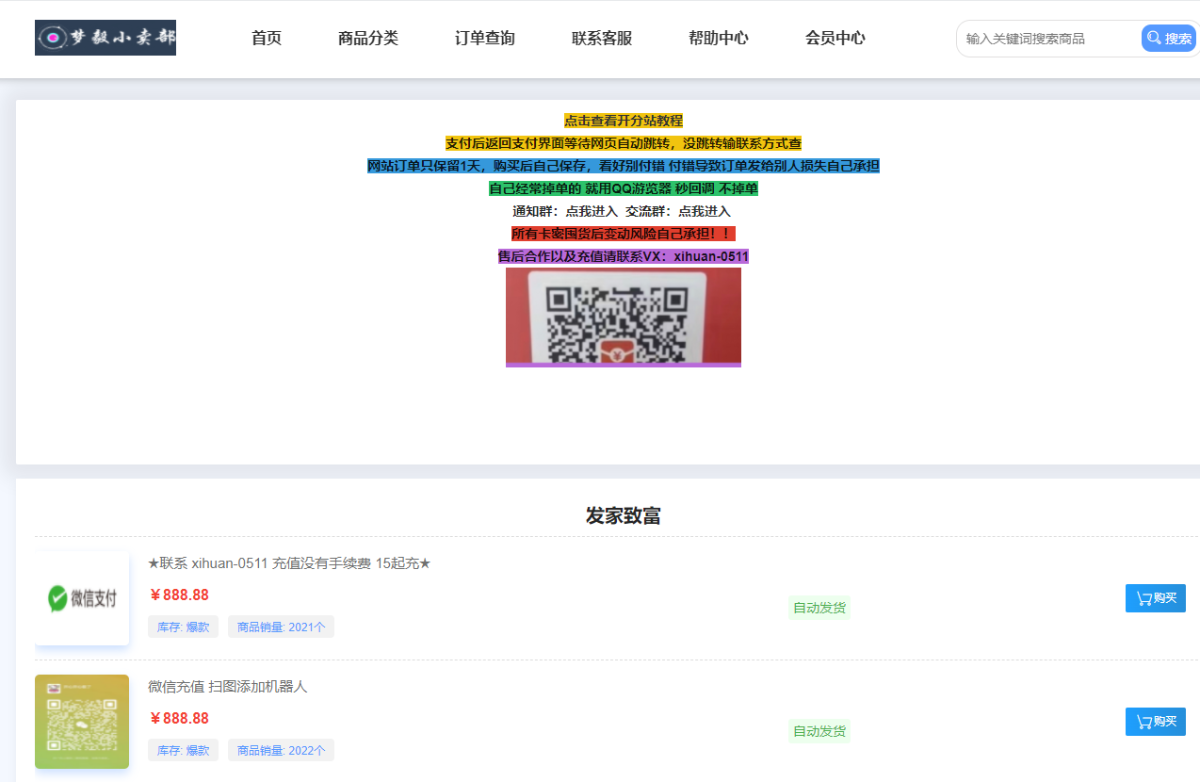The height and width of the screenshot is (782, 1200).
Task: Open the 微信支付 product thumbnail
Action: pos(82,598)
